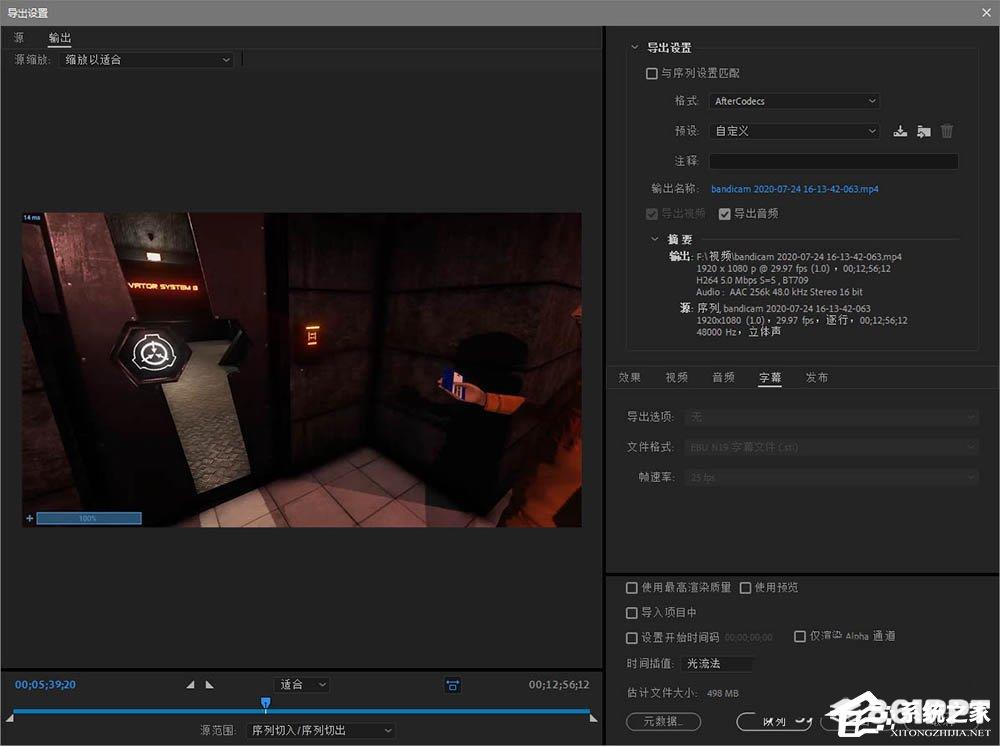1000x746 pixels.
Task: Click the import preset icon
Action: coord(923,131)
